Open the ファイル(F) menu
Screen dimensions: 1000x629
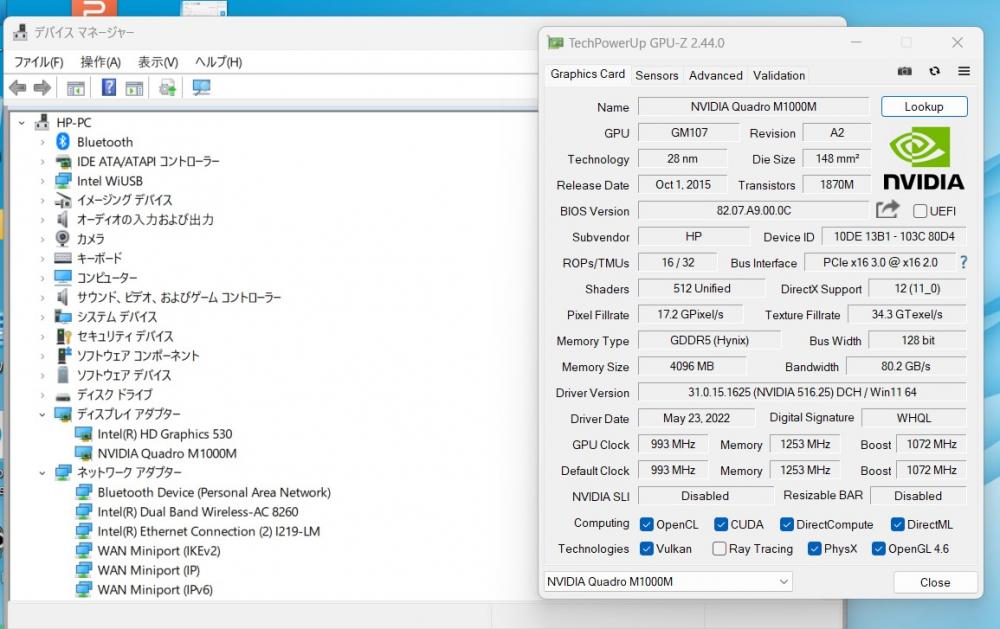click(x=39, y=62)
